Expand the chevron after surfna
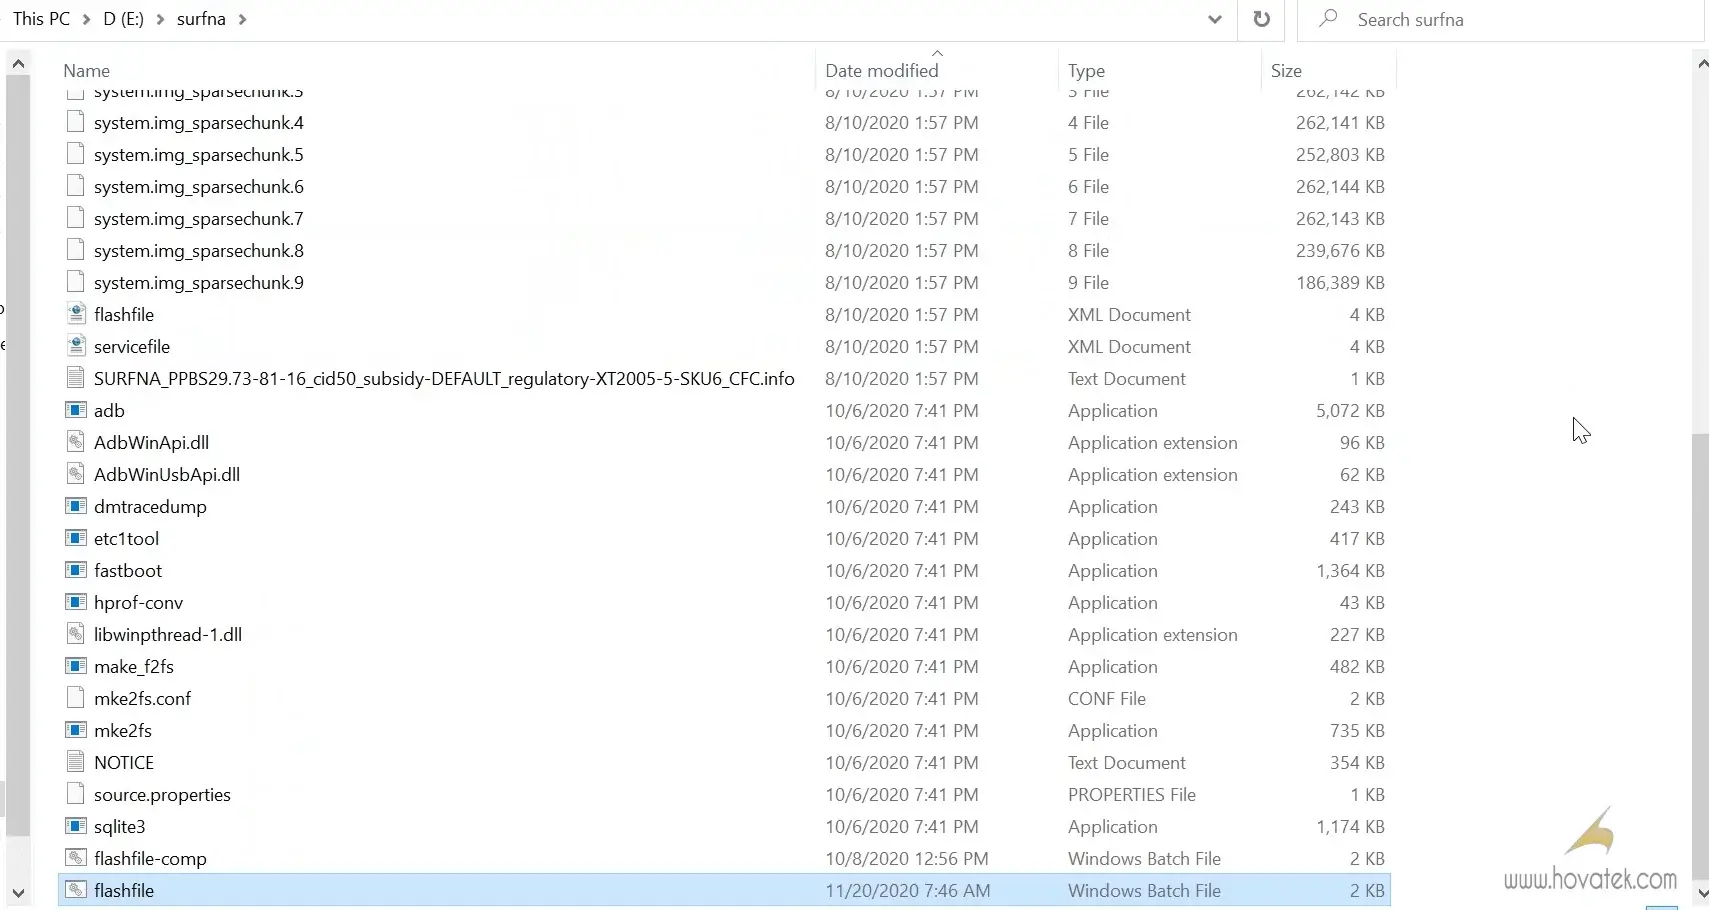Viewport: 1709px width, 910px height. [244, 18]
